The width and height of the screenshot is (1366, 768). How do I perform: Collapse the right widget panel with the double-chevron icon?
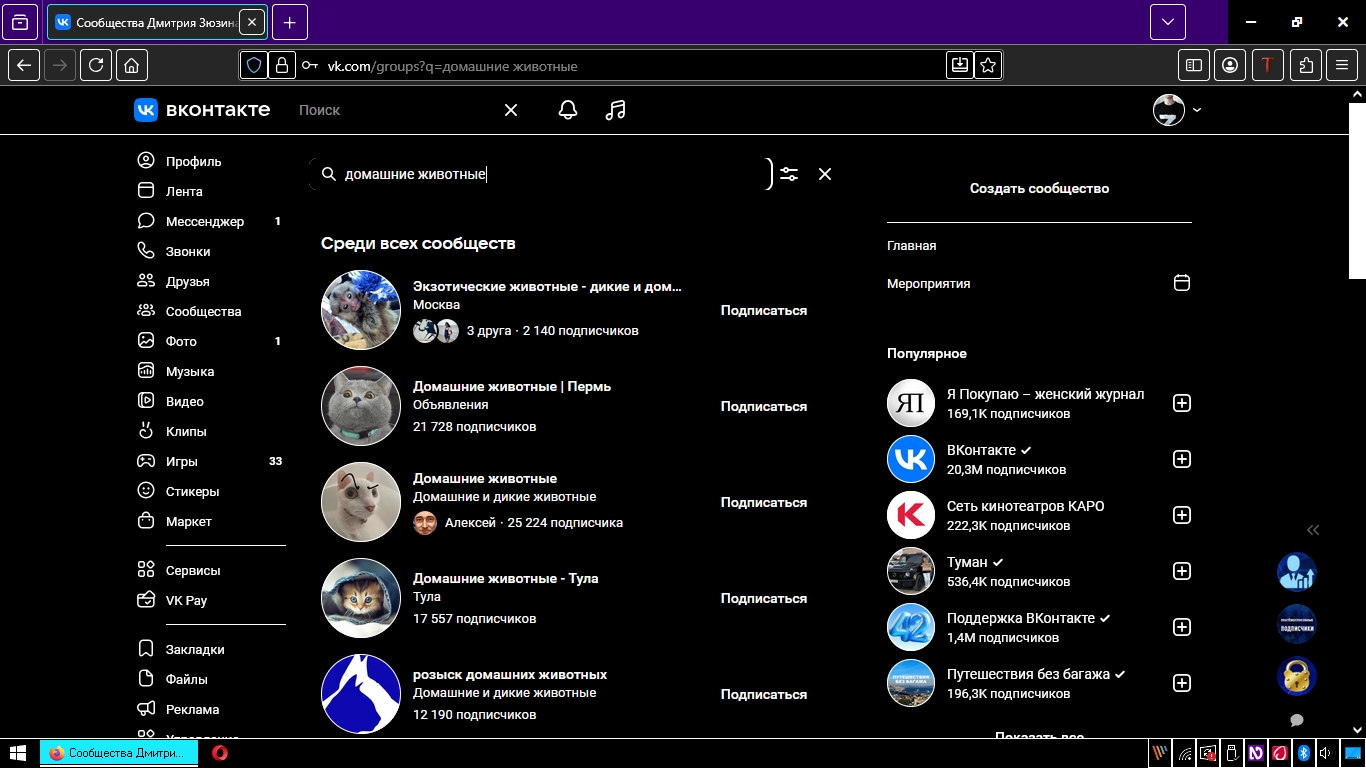coord(1313,530)
